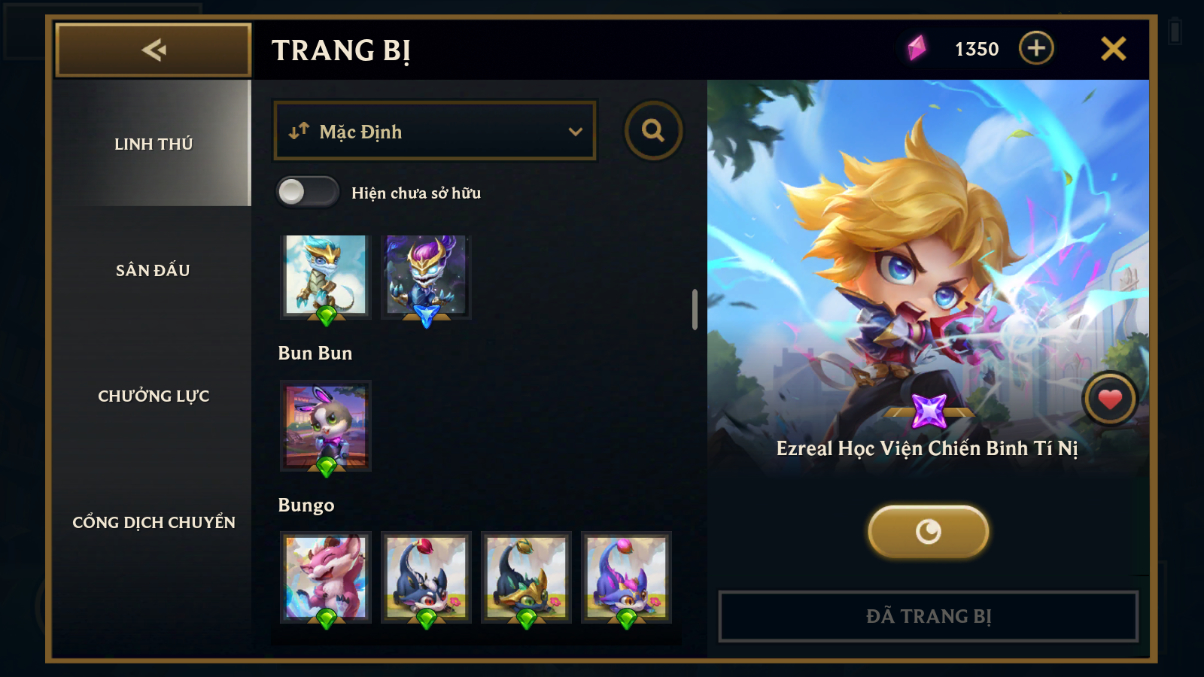
Task: Select the Linh Thú tab
Action: pos(153,144)
